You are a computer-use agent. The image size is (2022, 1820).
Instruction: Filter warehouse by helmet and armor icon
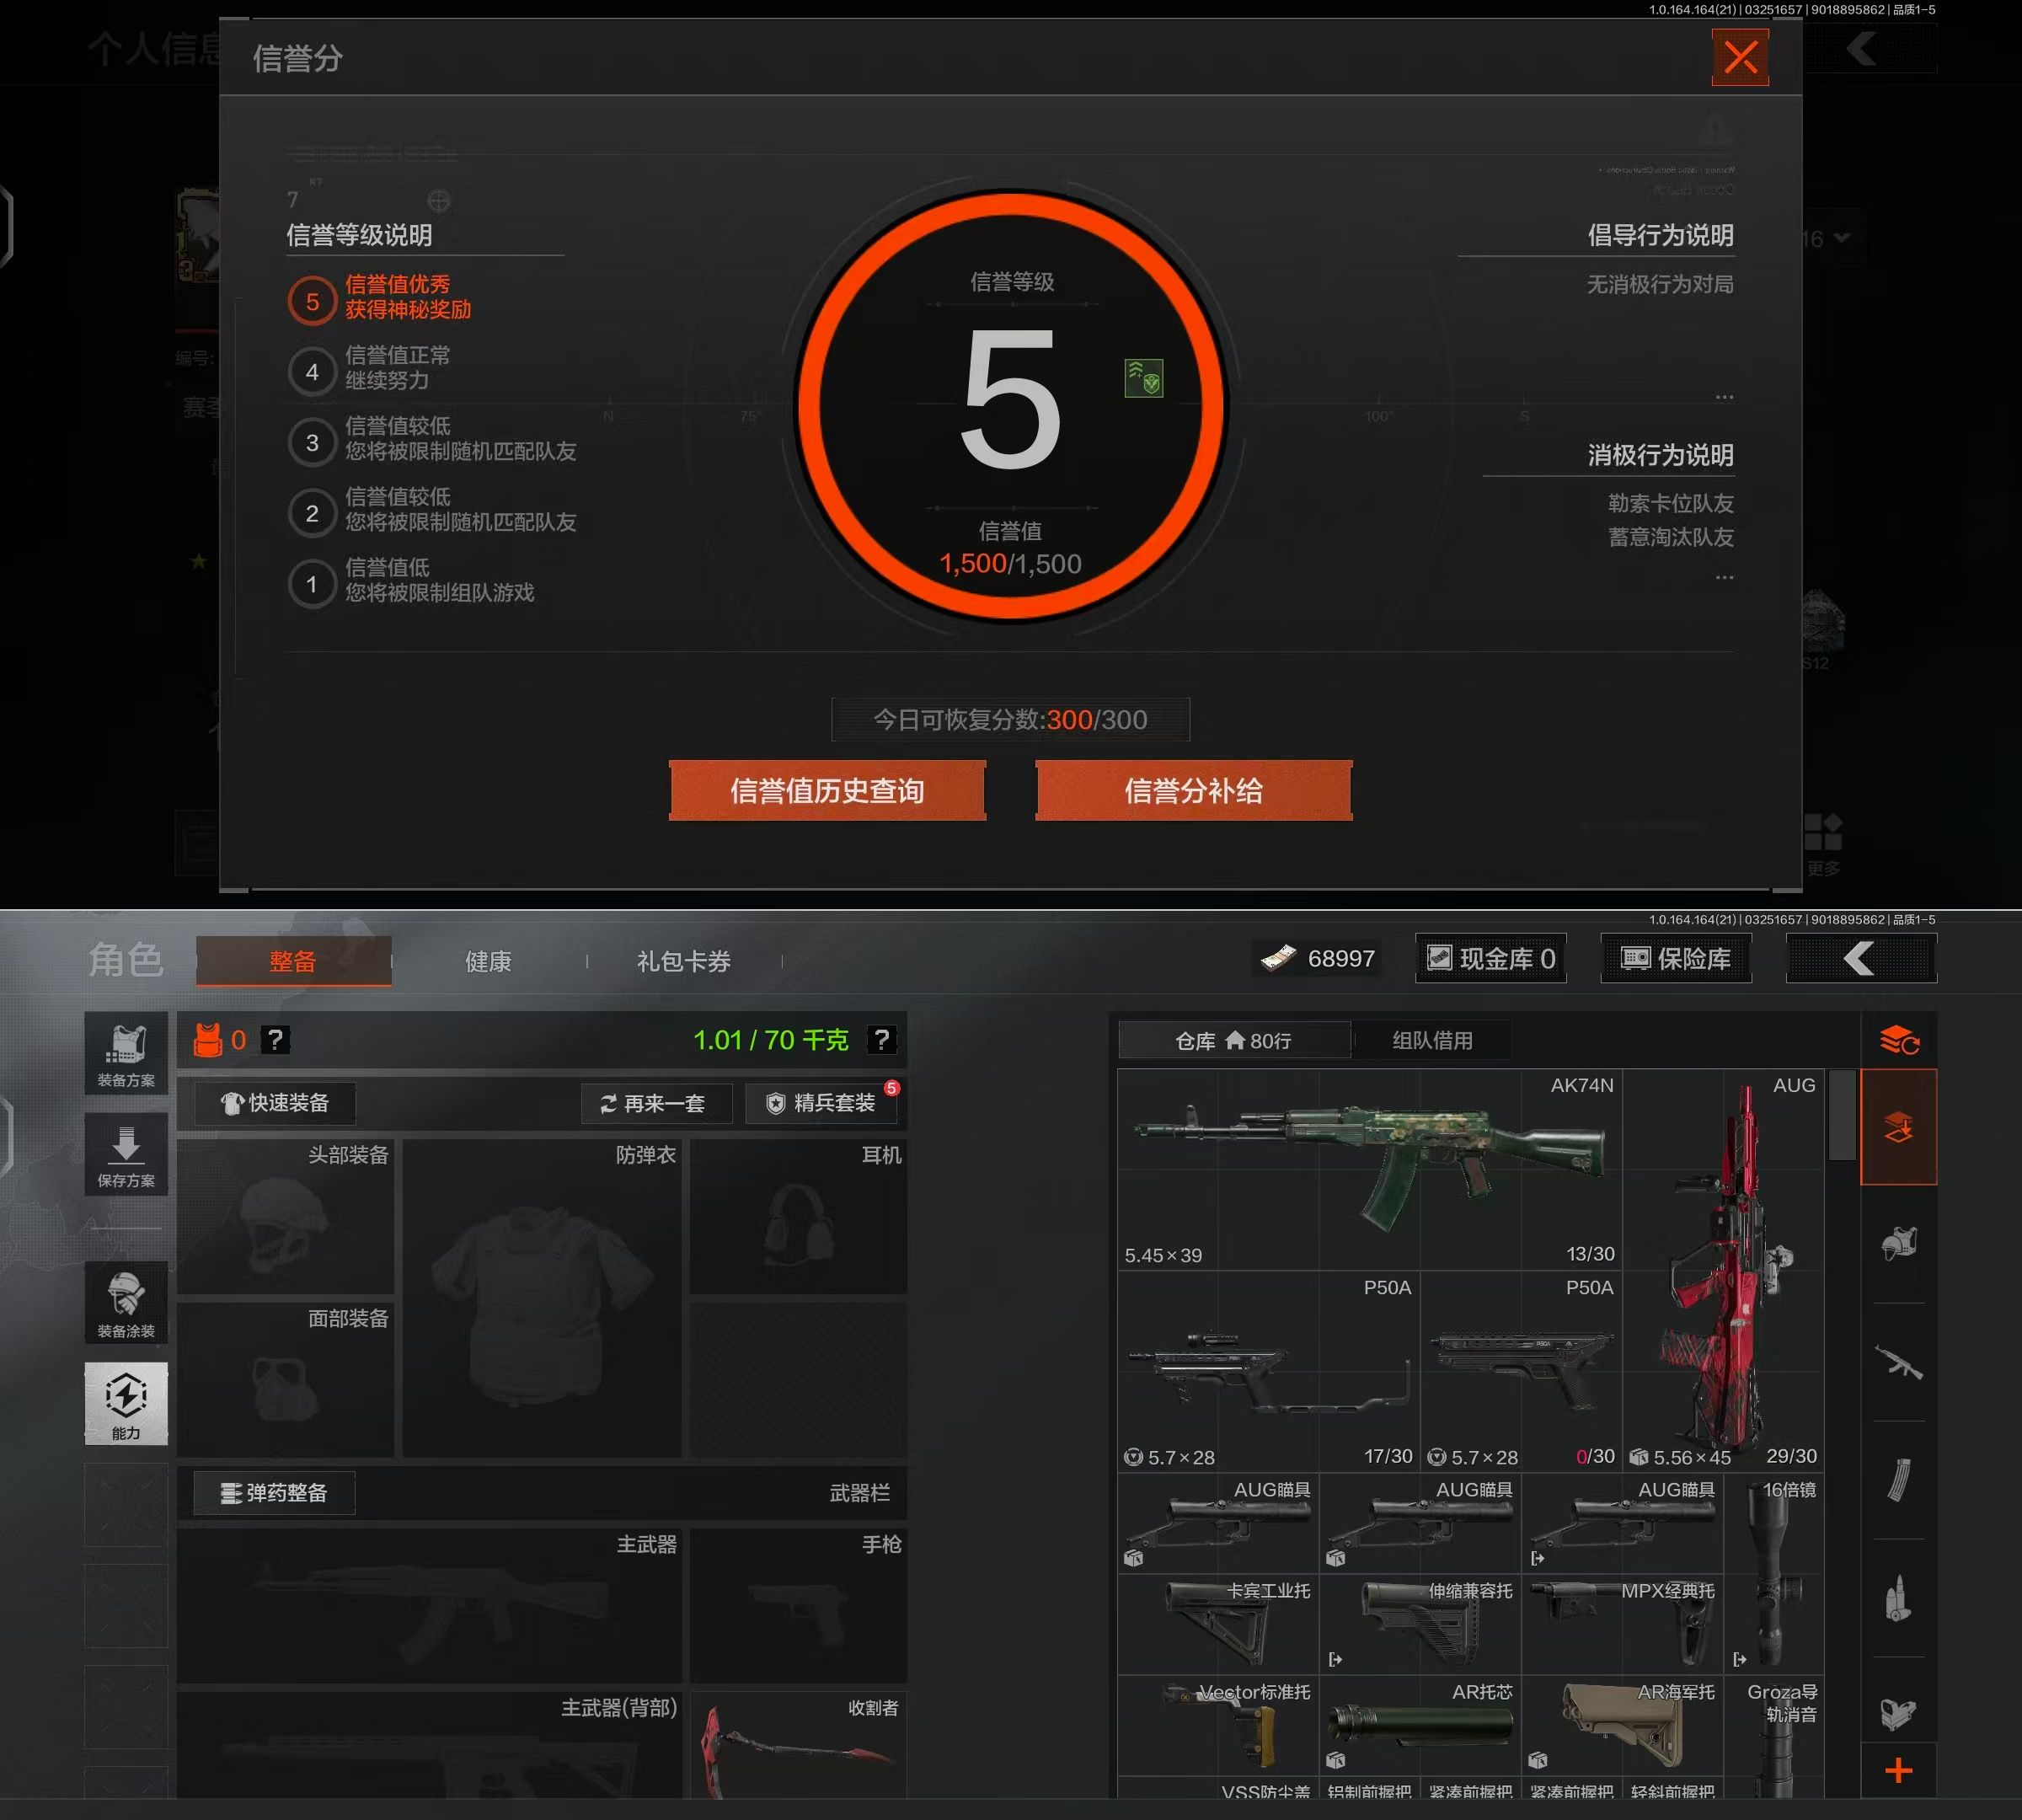pos(1898,1244)
